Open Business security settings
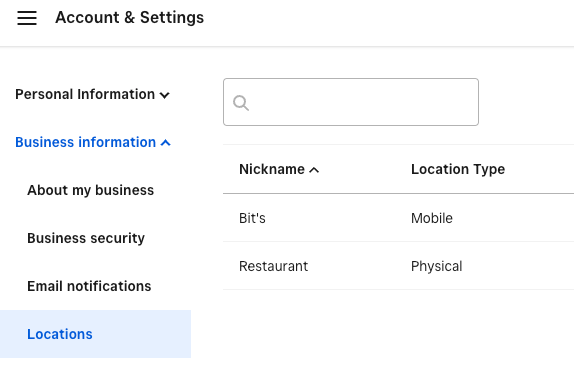Screen dimensions: 574x366 point(86,238)
